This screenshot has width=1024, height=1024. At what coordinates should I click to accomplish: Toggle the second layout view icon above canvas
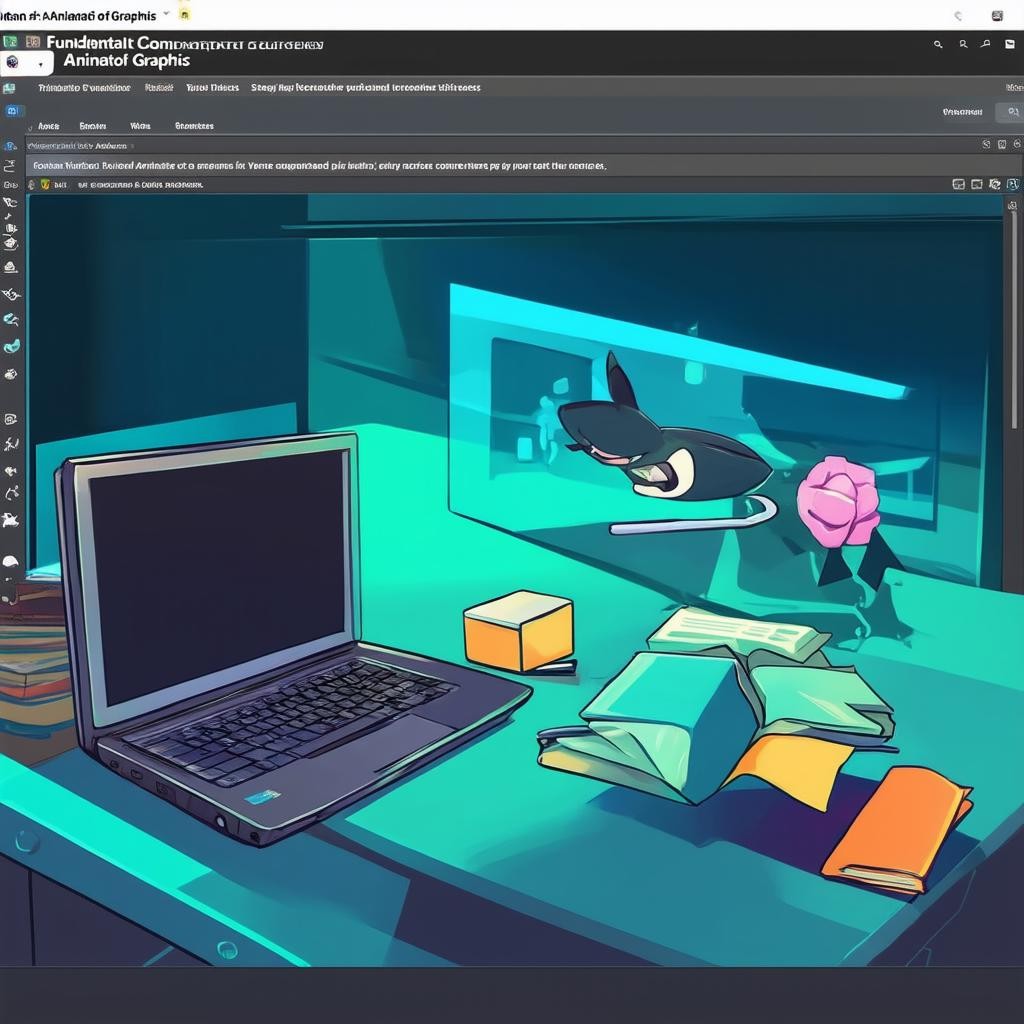click(x=977, y=185)
